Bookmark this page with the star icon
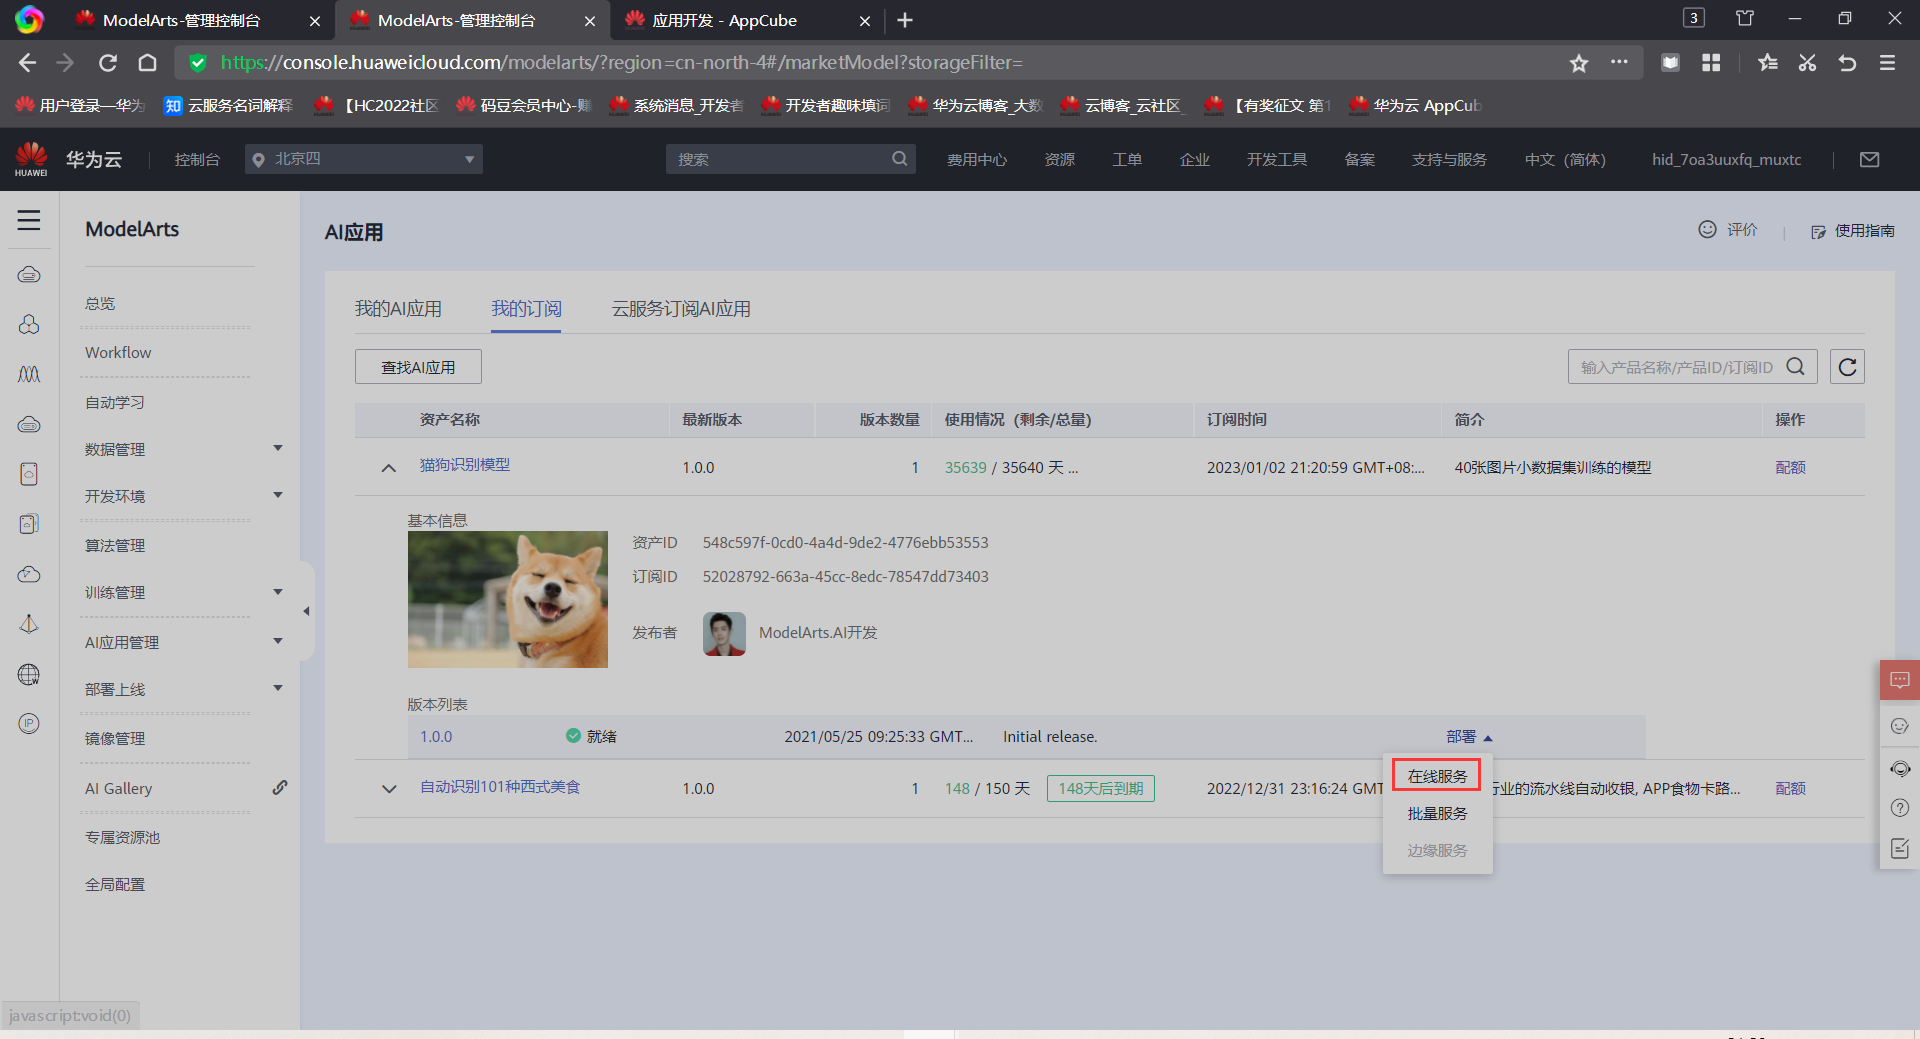 (x=1579, y=63)
